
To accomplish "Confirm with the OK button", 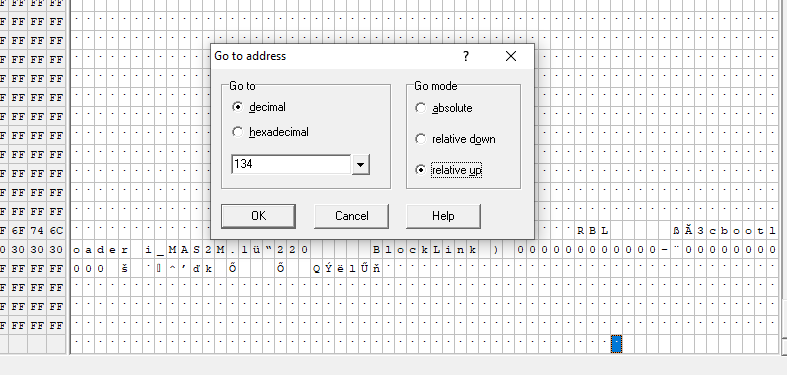I will (x=258, y=216).
